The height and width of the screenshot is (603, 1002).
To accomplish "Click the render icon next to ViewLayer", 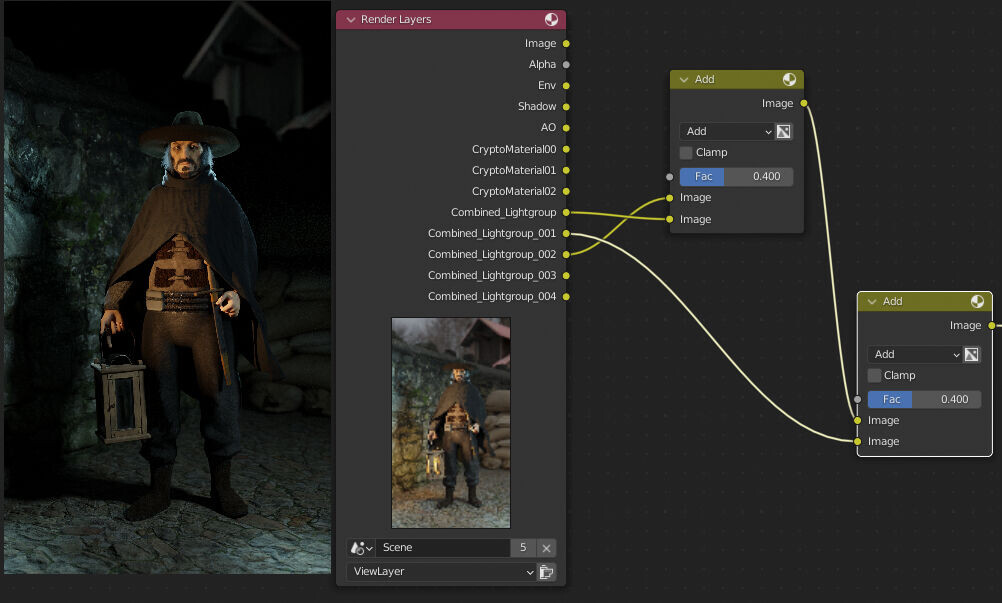I will (546, 572).
